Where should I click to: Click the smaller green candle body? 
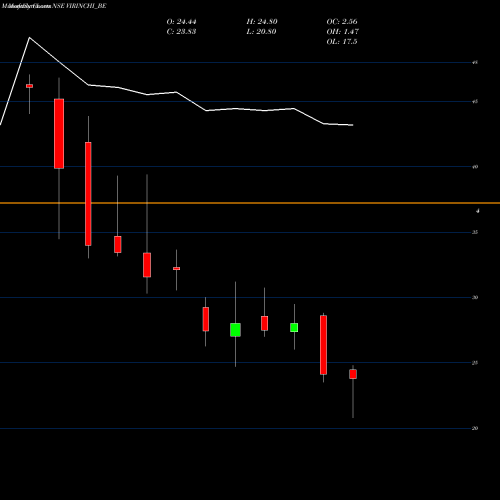click(294, 327)
